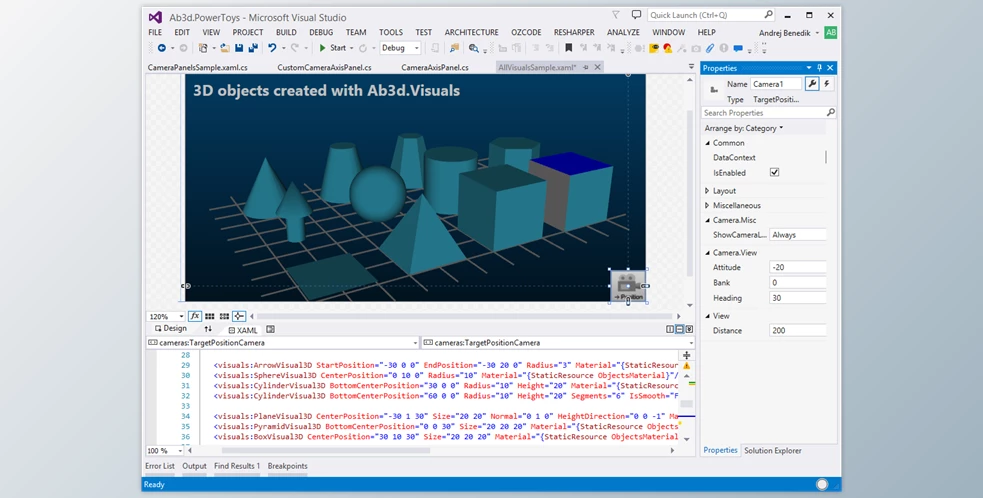Collapse the Common property category
The height and width of the screenshot is (498, 983).
point(708,143)
